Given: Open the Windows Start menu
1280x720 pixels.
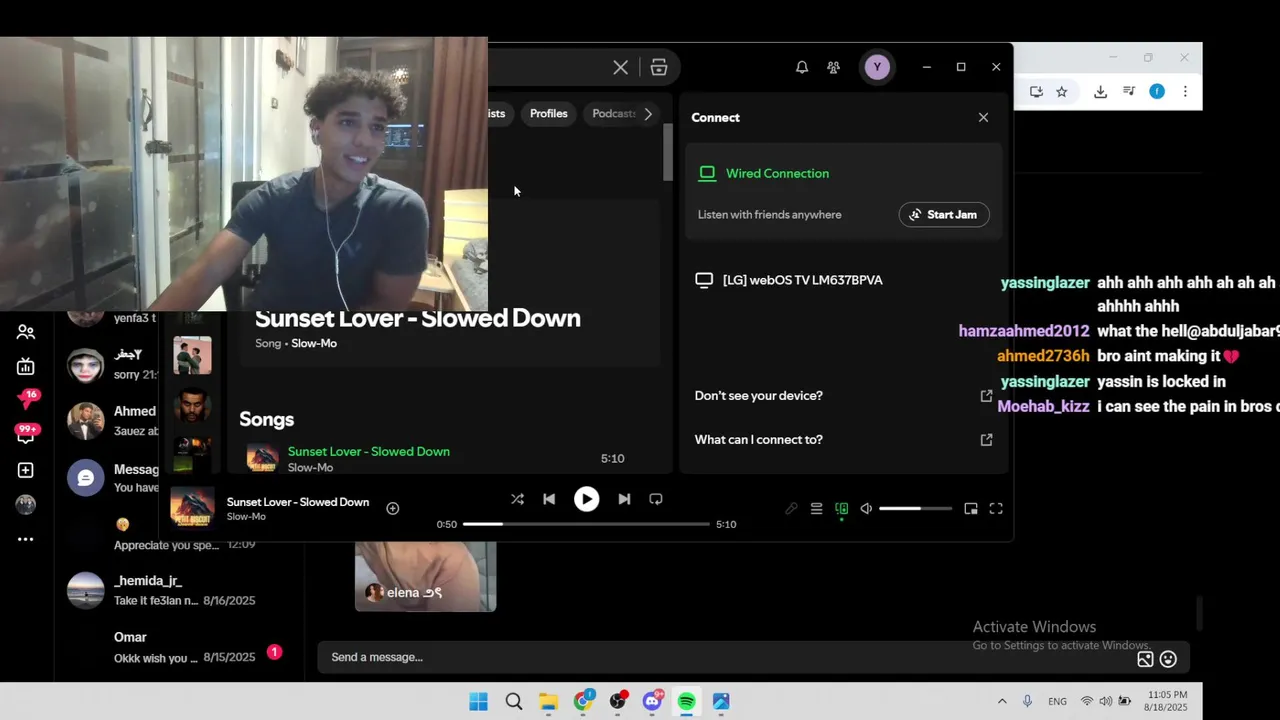Looking at the screenshot, I should [x=479, y=702].
